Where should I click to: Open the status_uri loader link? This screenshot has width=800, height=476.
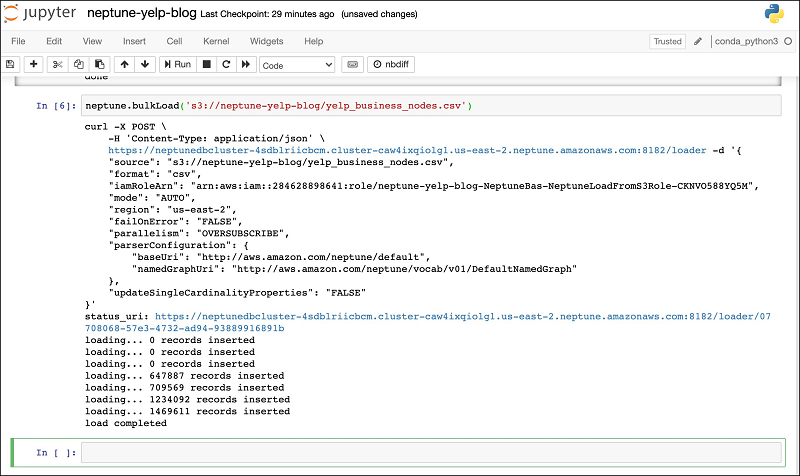coord(428,322)
